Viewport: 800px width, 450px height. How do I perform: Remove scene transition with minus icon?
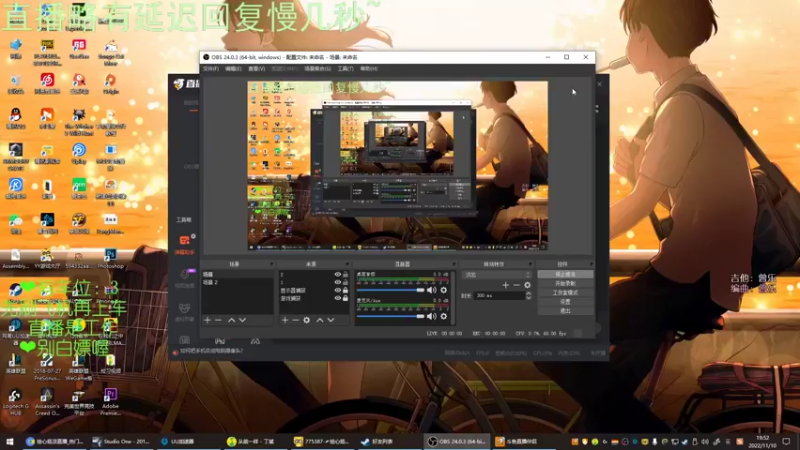(x=516, y=285)
